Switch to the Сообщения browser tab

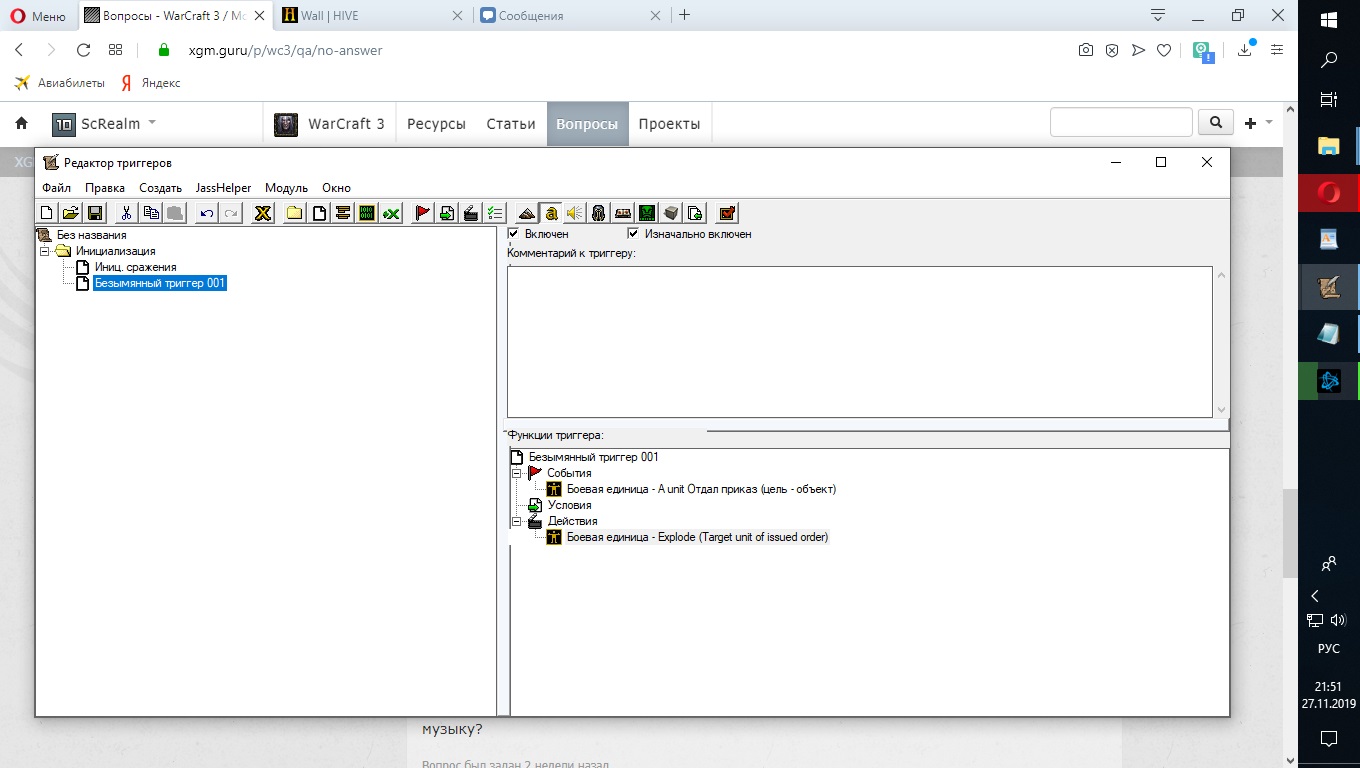click(572, 15)
